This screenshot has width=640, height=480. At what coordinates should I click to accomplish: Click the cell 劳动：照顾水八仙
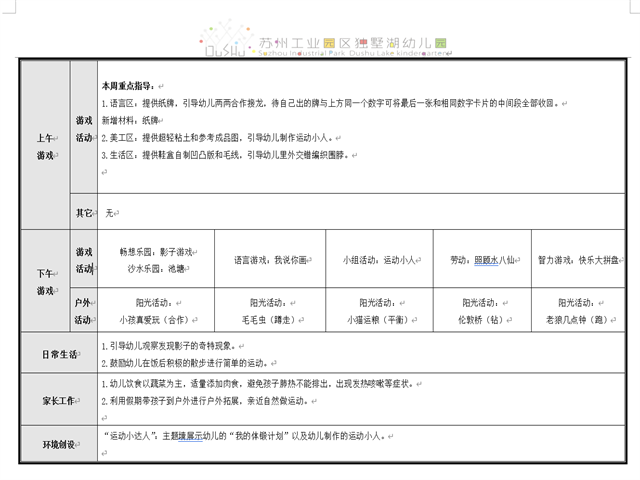click(482, 259)
